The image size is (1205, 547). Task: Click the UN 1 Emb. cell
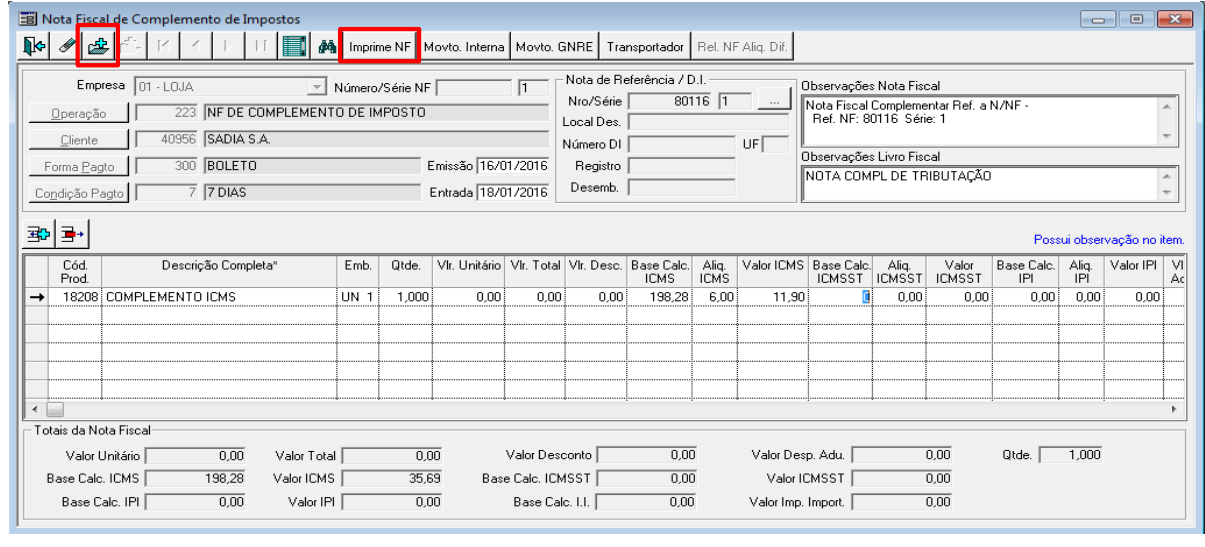click(357, 297)
